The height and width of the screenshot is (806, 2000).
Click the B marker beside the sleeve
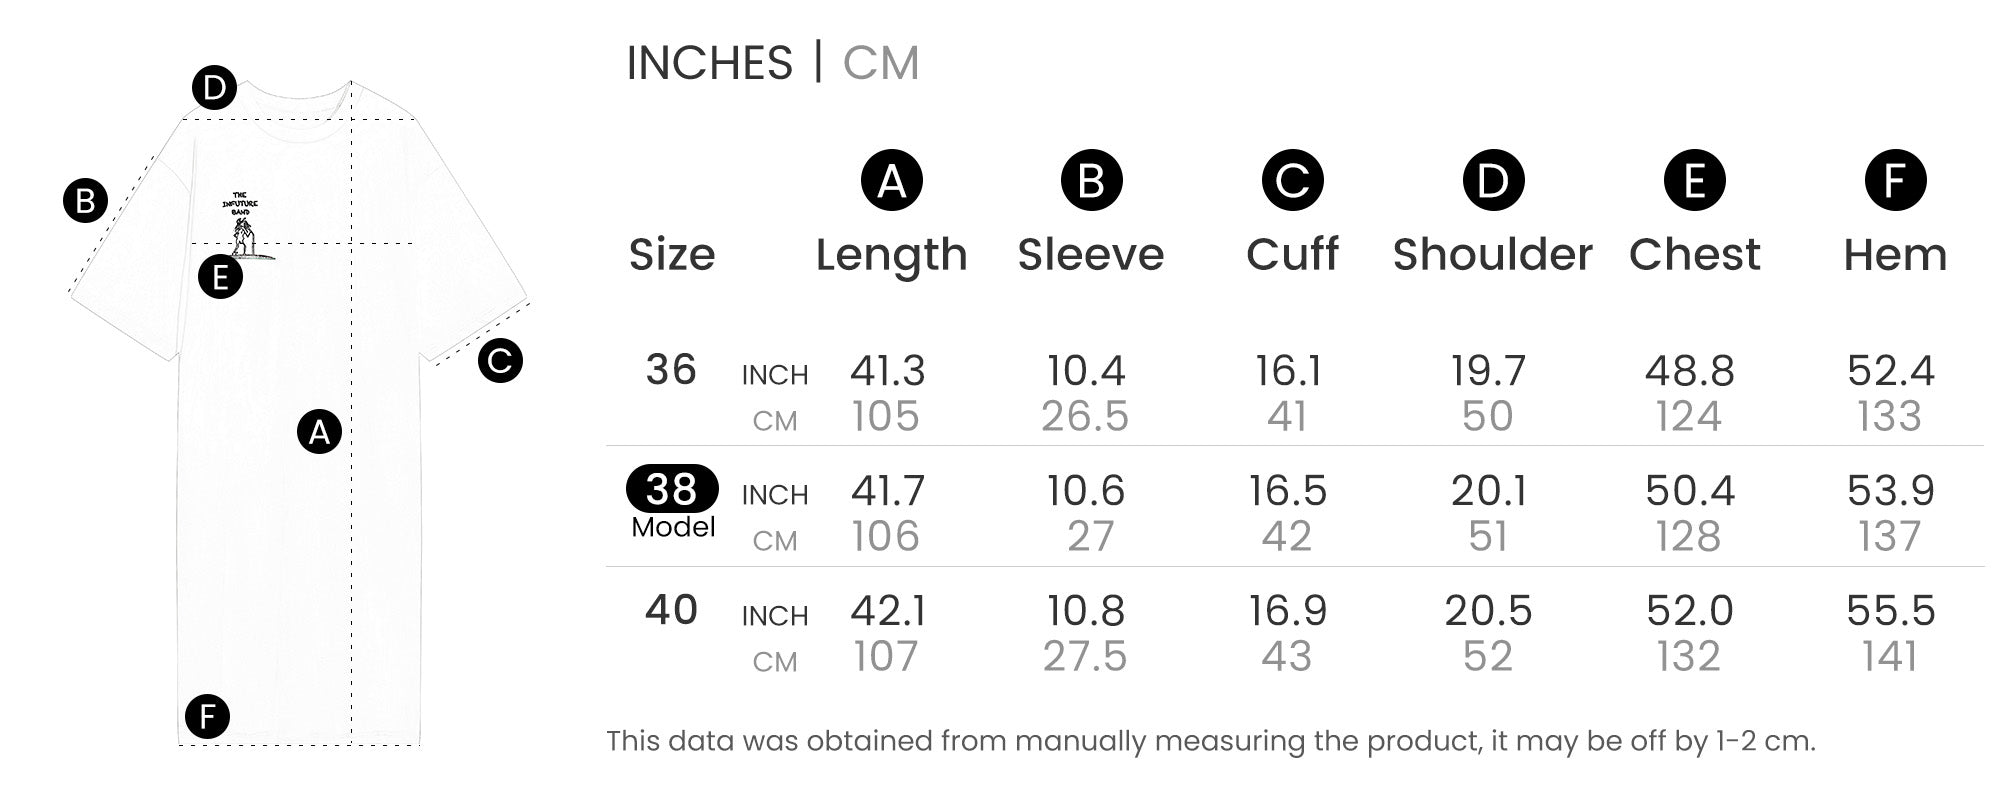tap(85, 200)
